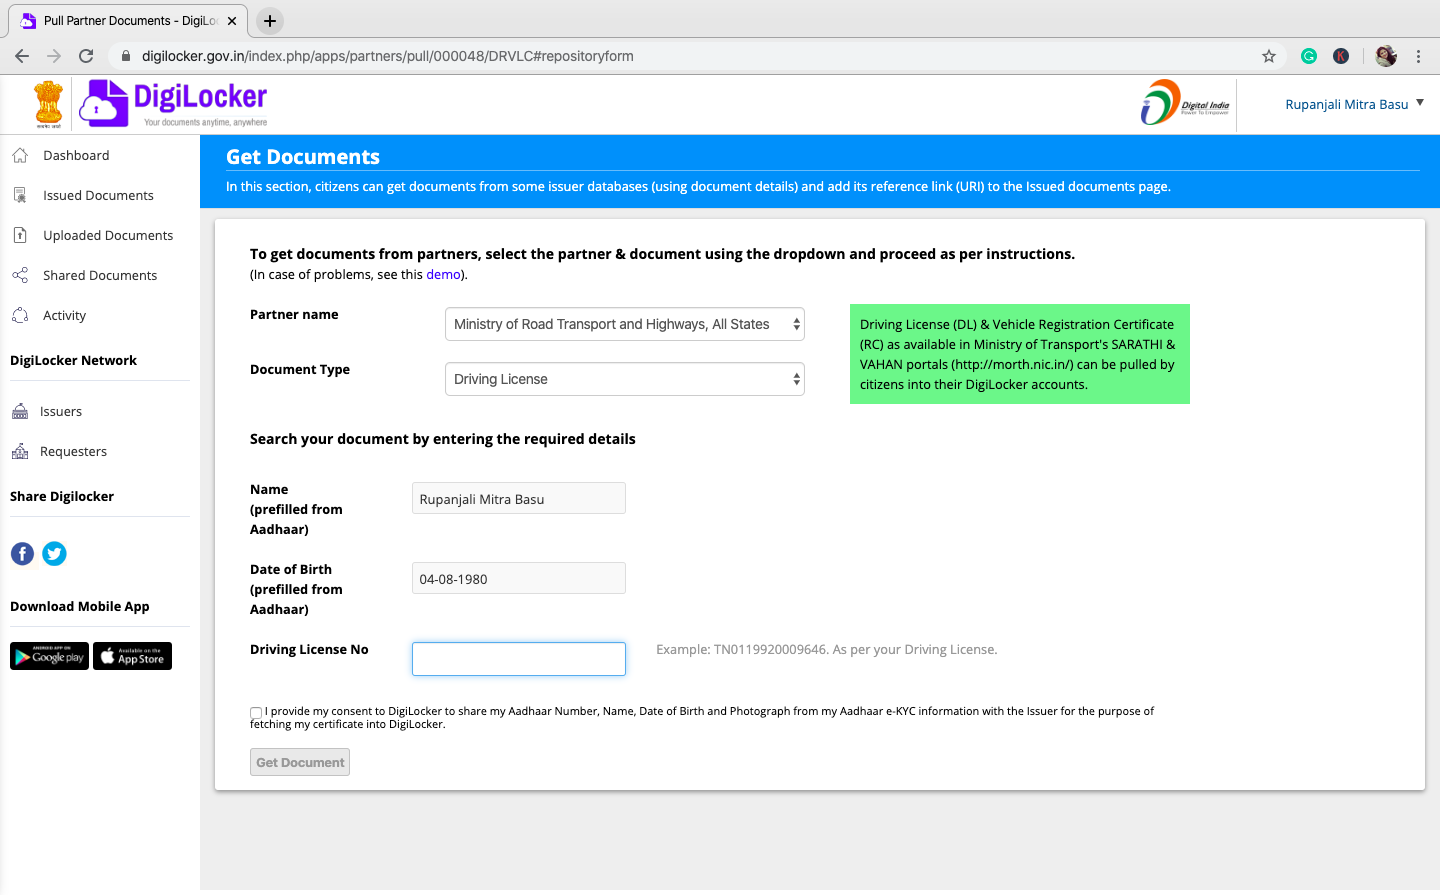Click the site padlock icon
Screen dimensions: 1440x895
tap(126, 56)
